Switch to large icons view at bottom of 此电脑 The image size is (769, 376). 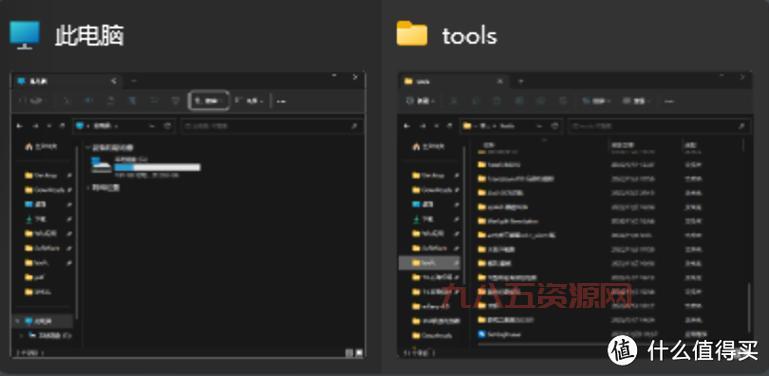[359, 352]
